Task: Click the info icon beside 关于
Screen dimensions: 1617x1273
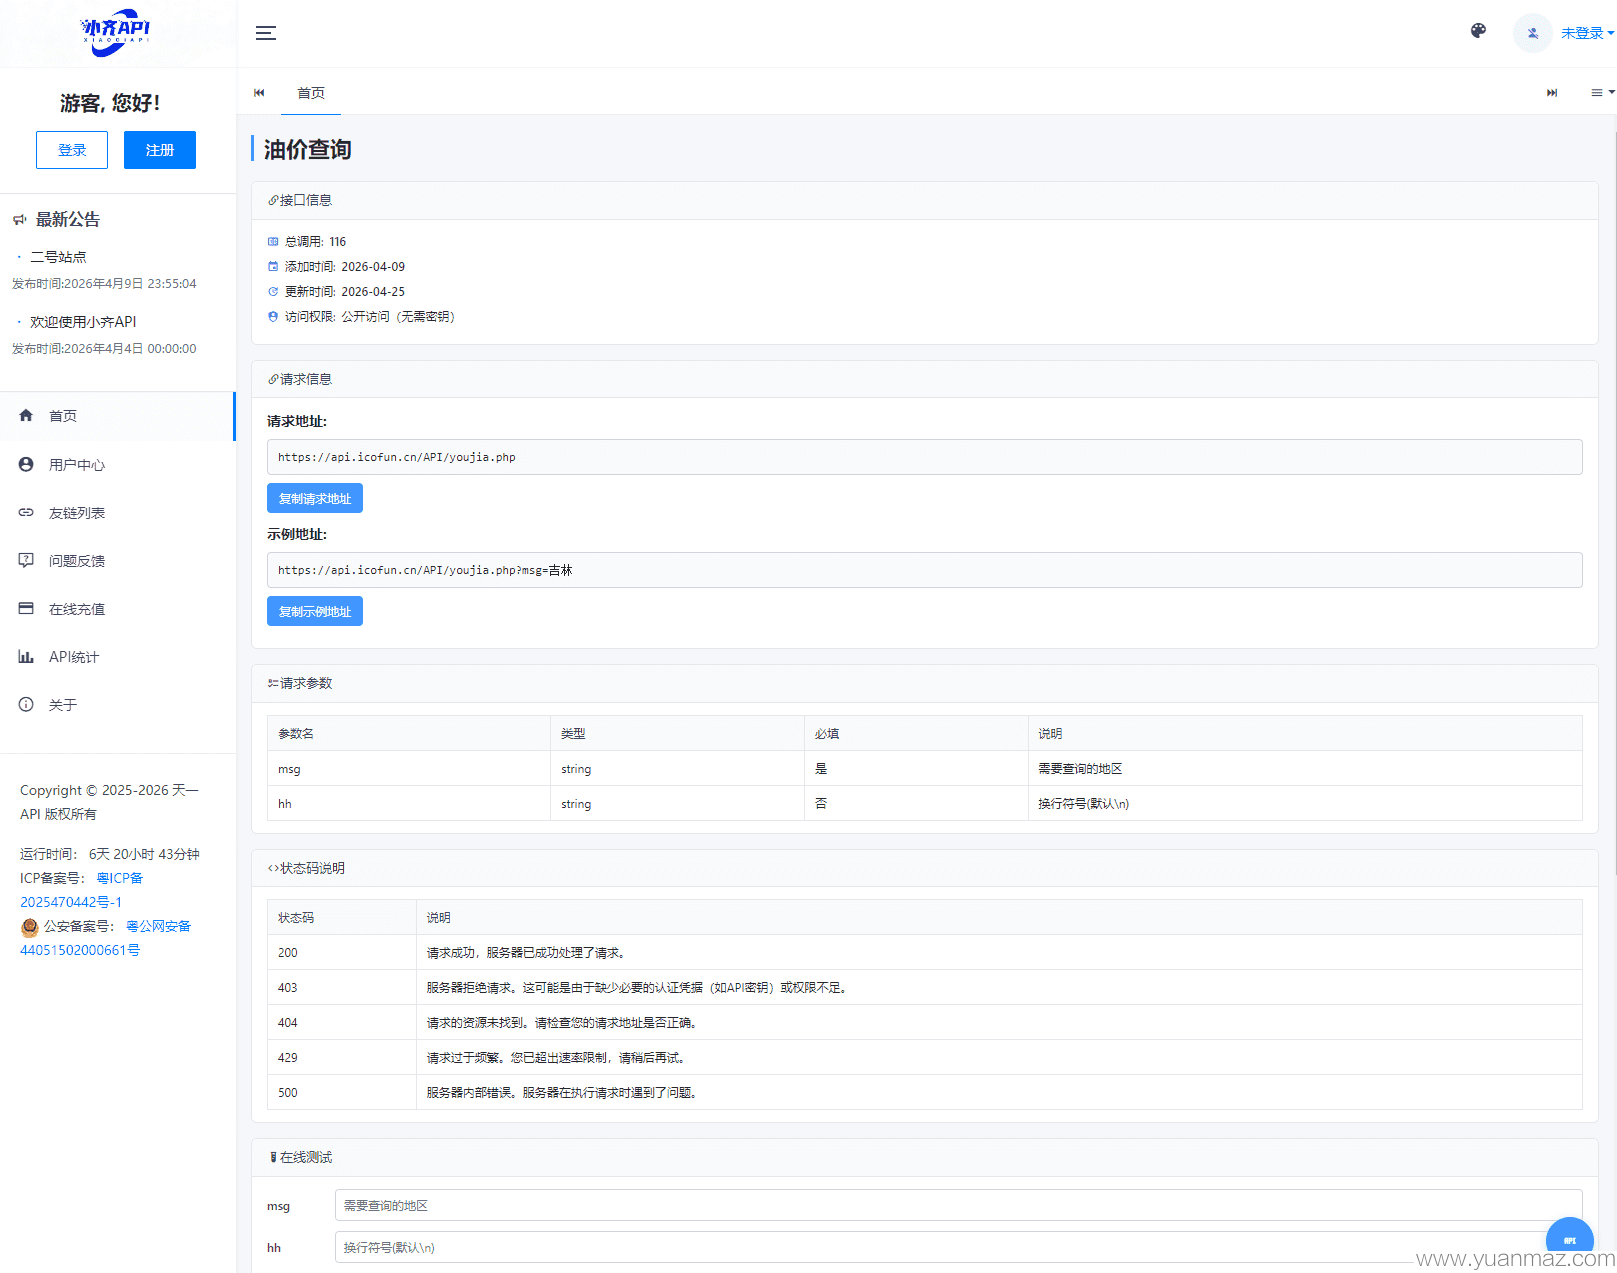Action: pos(26,704)
